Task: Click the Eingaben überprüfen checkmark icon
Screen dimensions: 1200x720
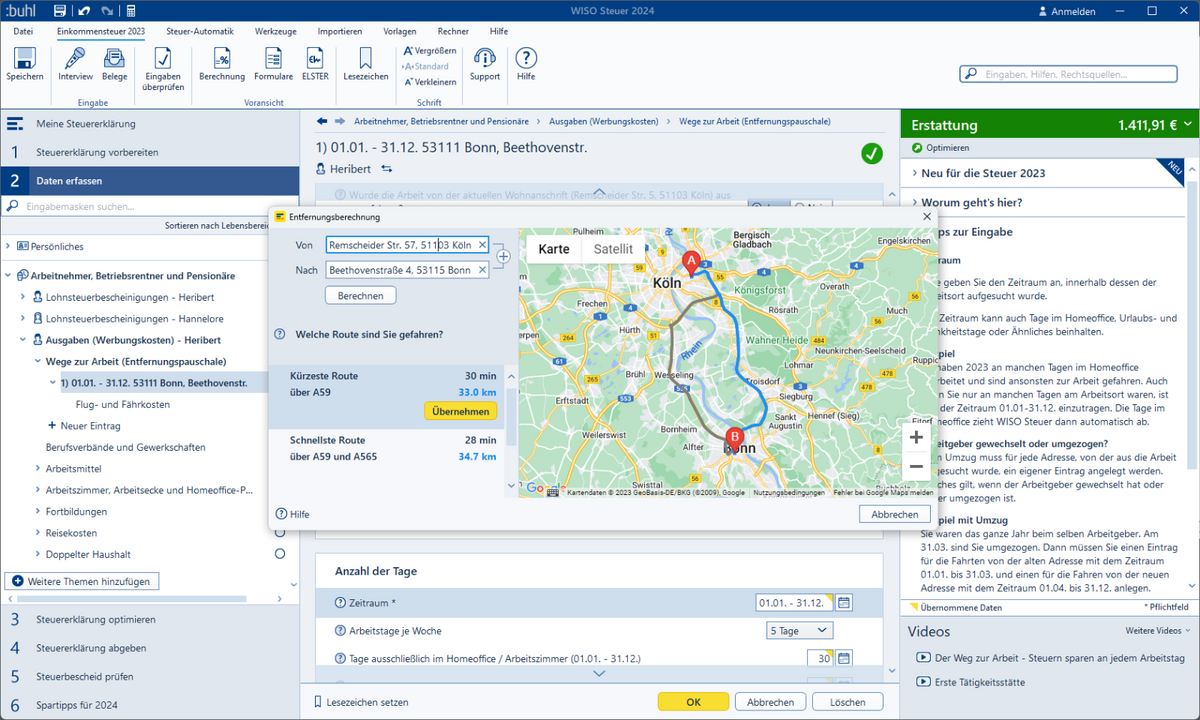Action: tap(164, 58)
